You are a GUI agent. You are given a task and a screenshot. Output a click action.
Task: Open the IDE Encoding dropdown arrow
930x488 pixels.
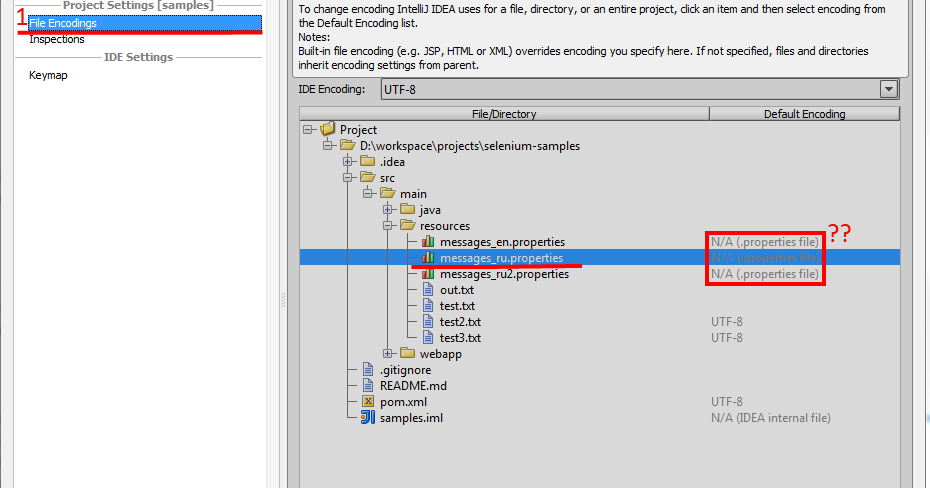[888, 90]
